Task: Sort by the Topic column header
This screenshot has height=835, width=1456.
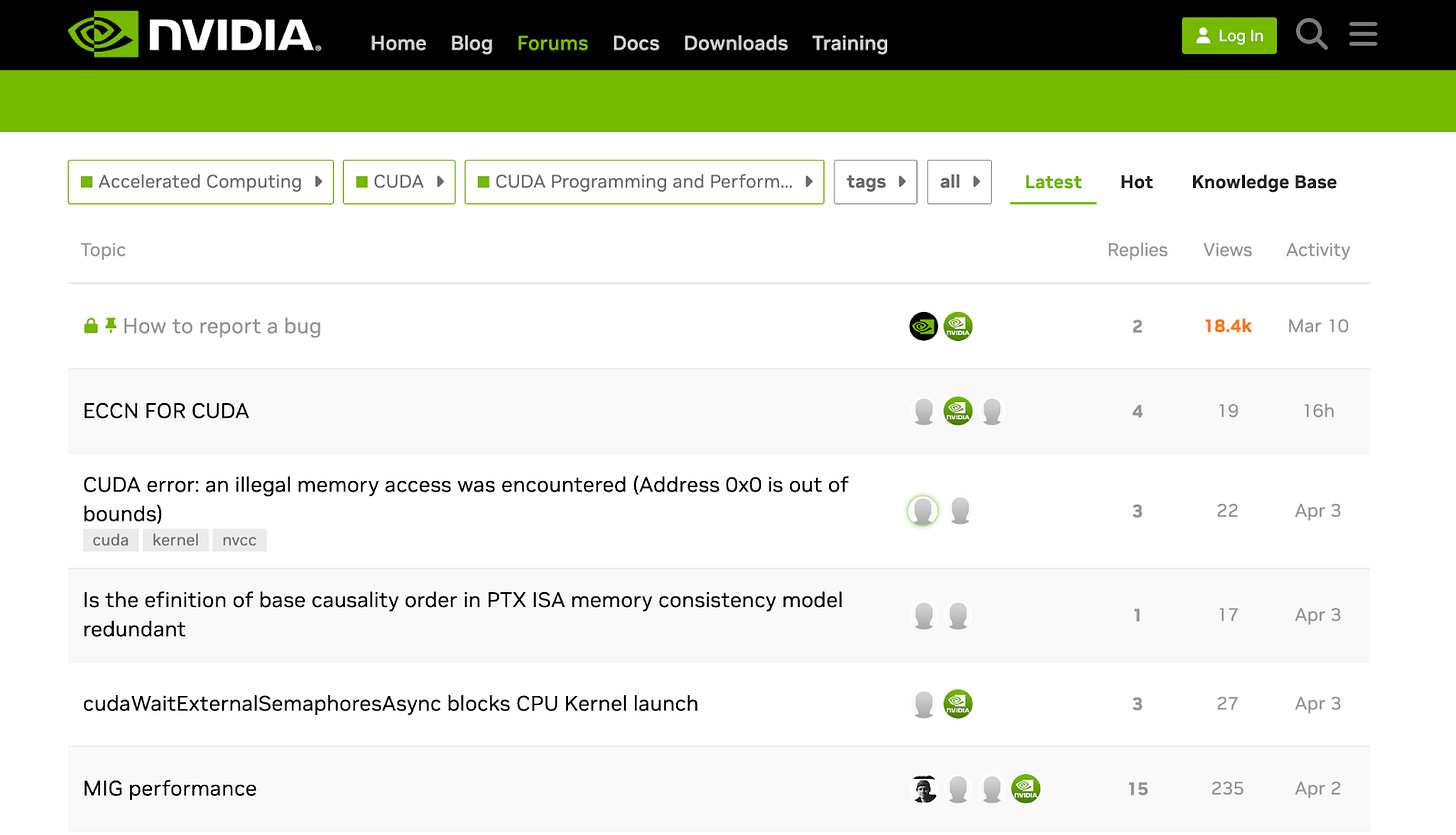Action: pyautogui.click(x=103, y=250)
